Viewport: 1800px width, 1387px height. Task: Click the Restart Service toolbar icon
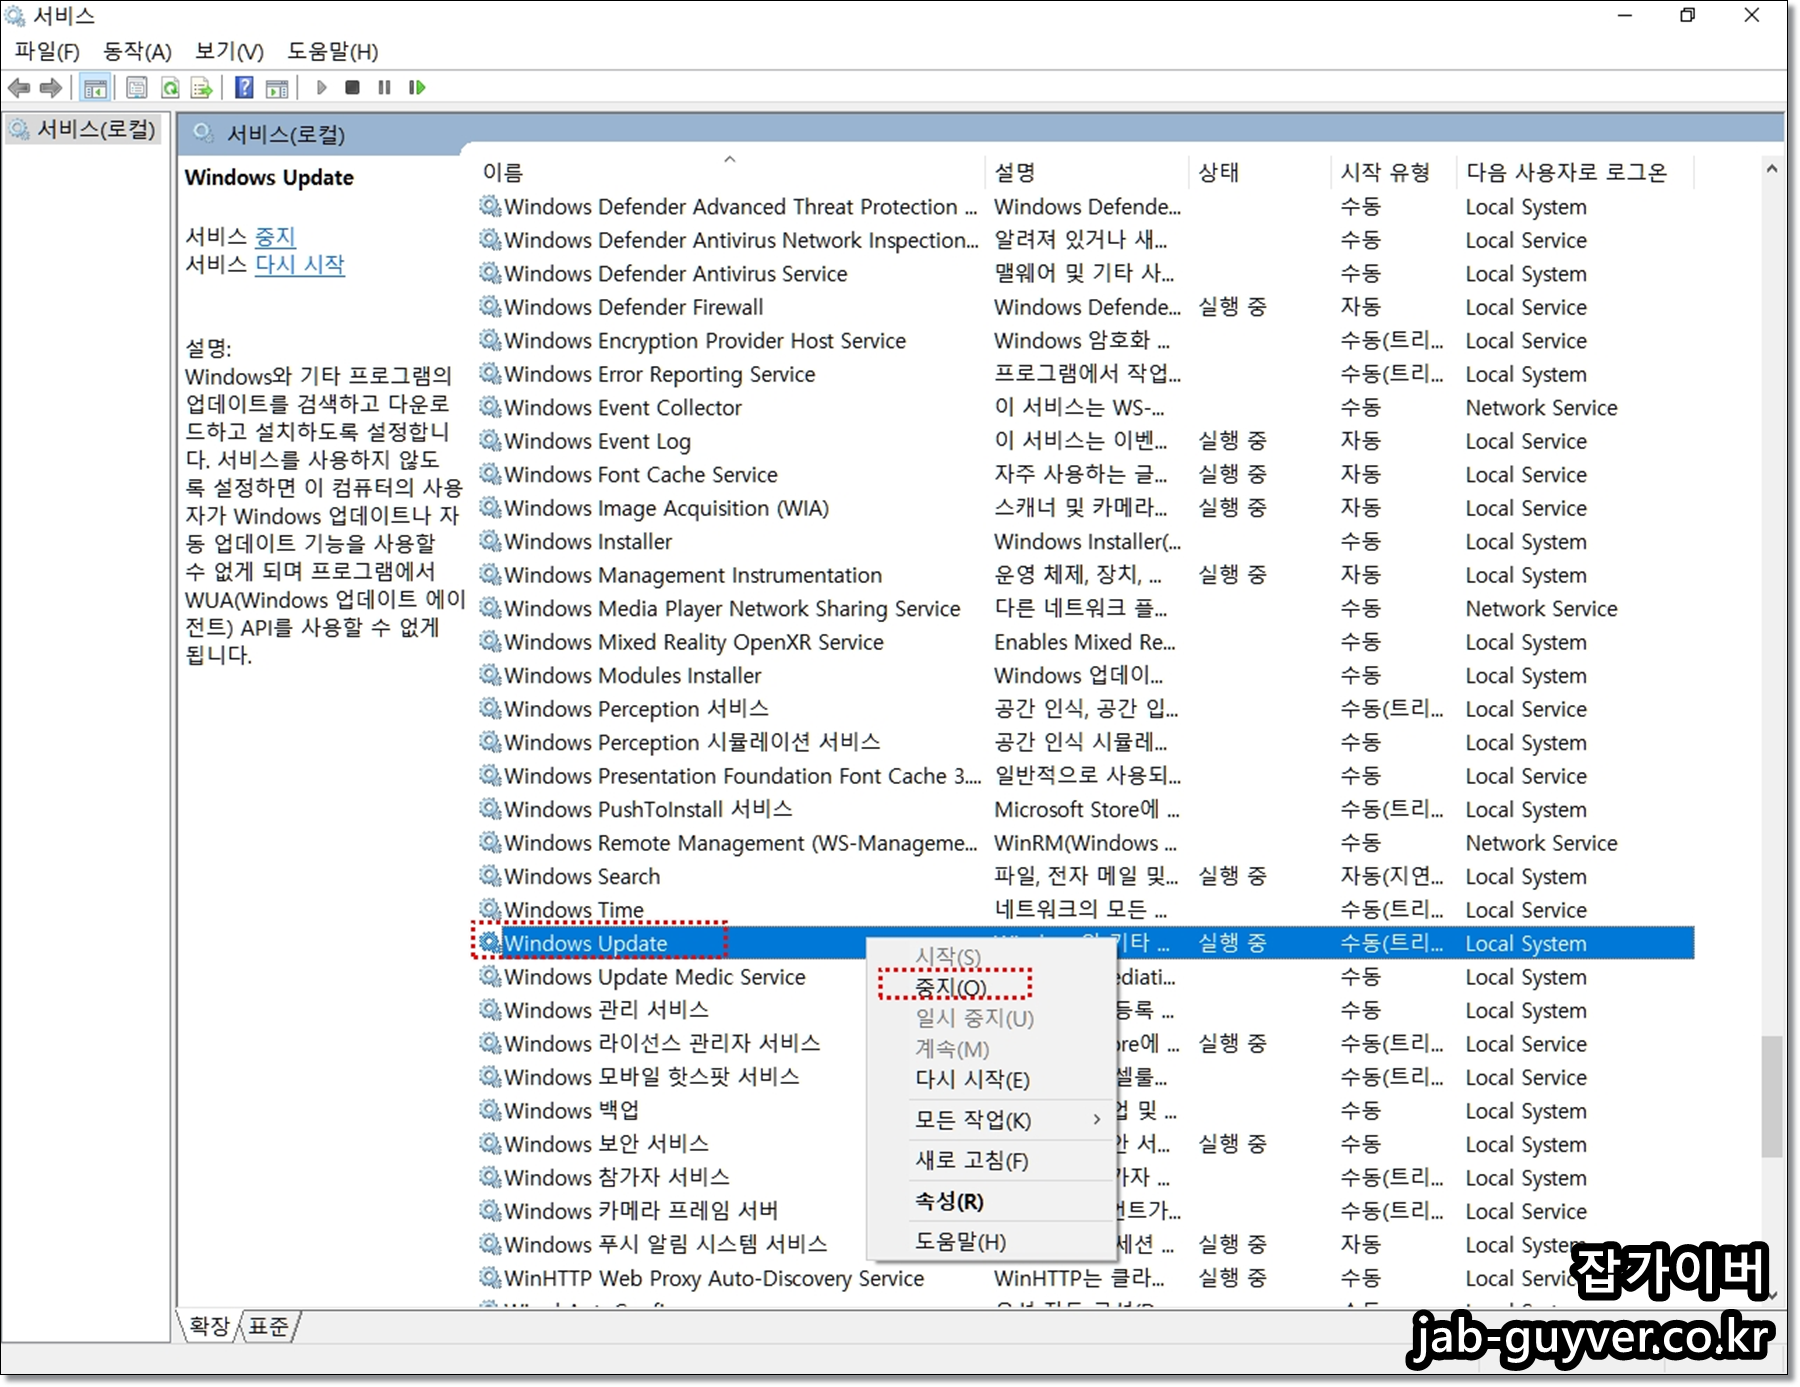tap(417, 88)
